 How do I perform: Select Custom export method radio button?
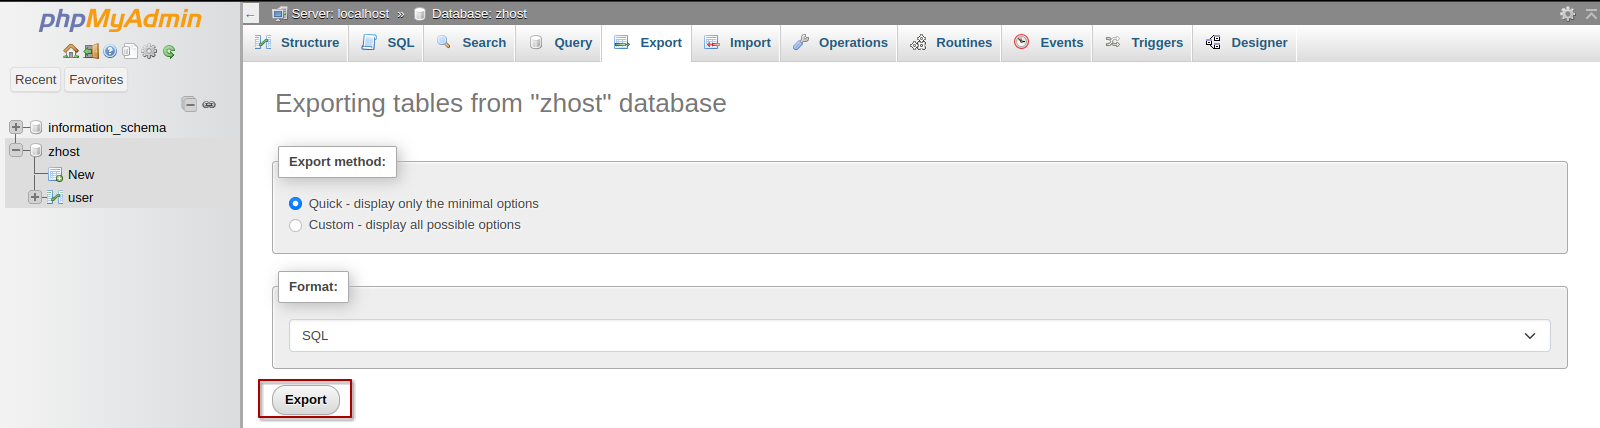pos(295,225)
